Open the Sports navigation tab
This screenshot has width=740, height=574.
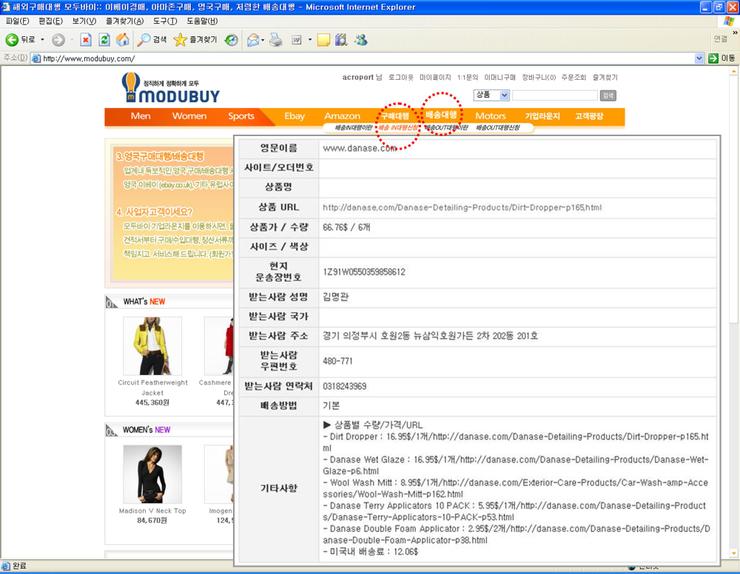pos(241,116)
